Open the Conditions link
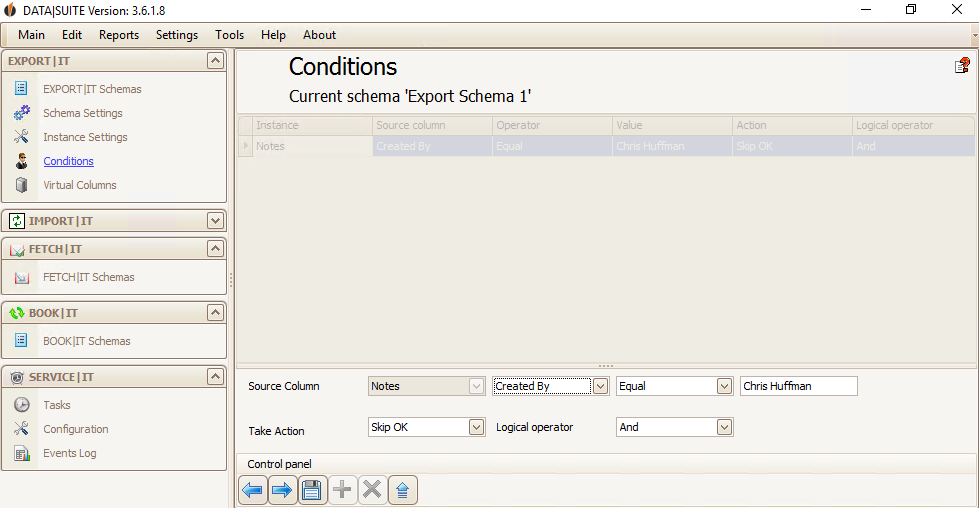This screenshot has height=508, width=979. [x=68, y=161]
